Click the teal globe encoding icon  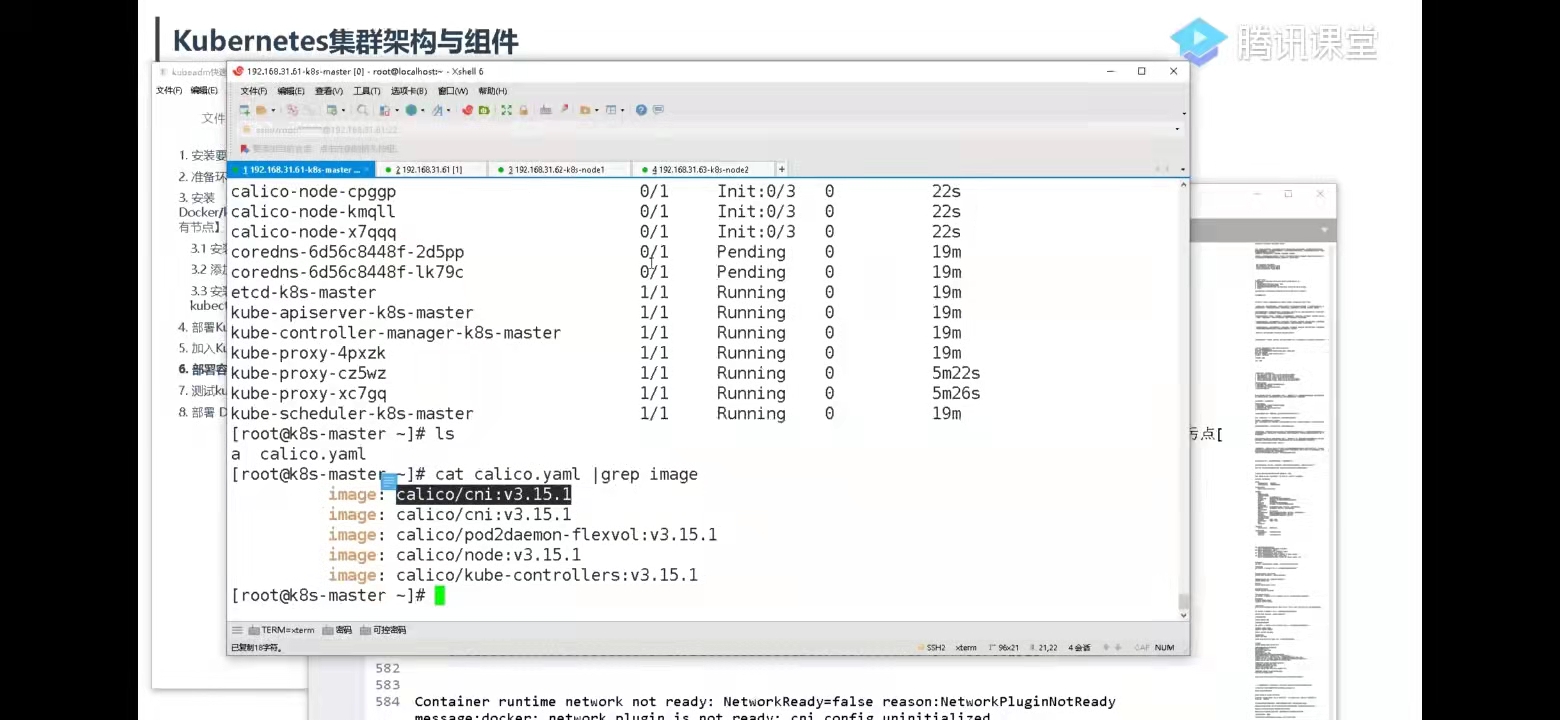411,110
